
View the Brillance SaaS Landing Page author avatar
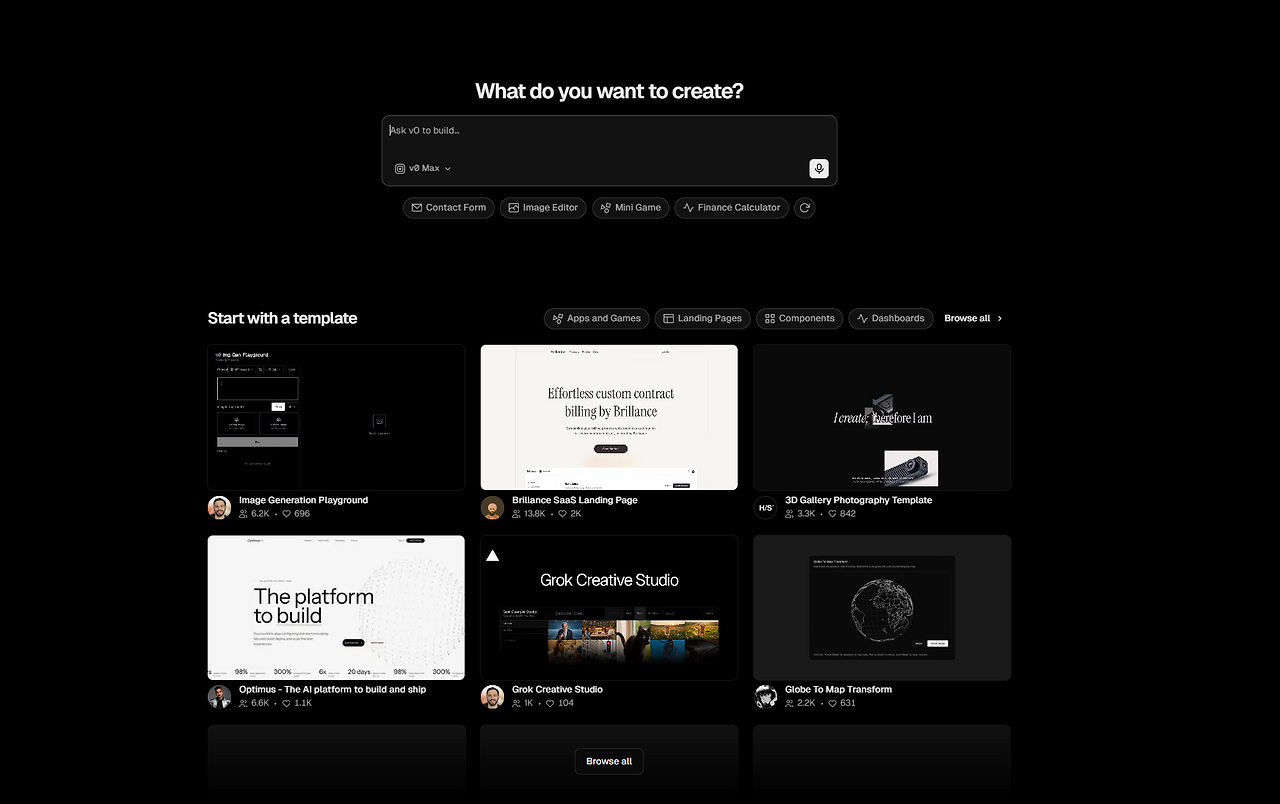[x=493, y=508]
